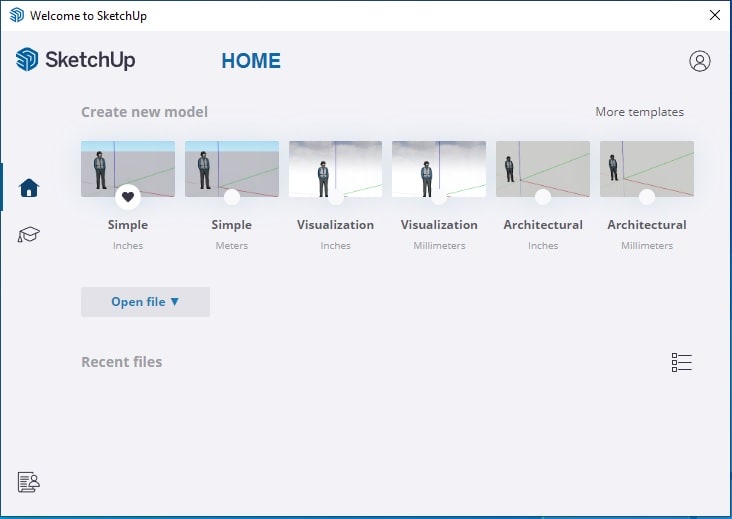Click the SketchUp icon in title bar

click(17, 15)
